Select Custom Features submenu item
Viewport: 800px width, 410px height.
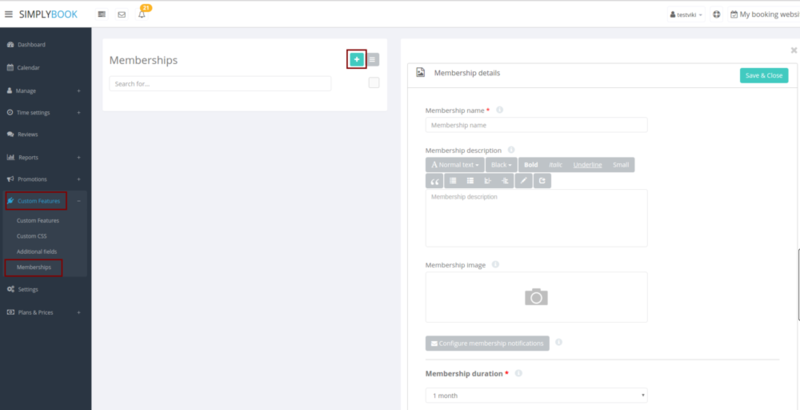point(38,221)
